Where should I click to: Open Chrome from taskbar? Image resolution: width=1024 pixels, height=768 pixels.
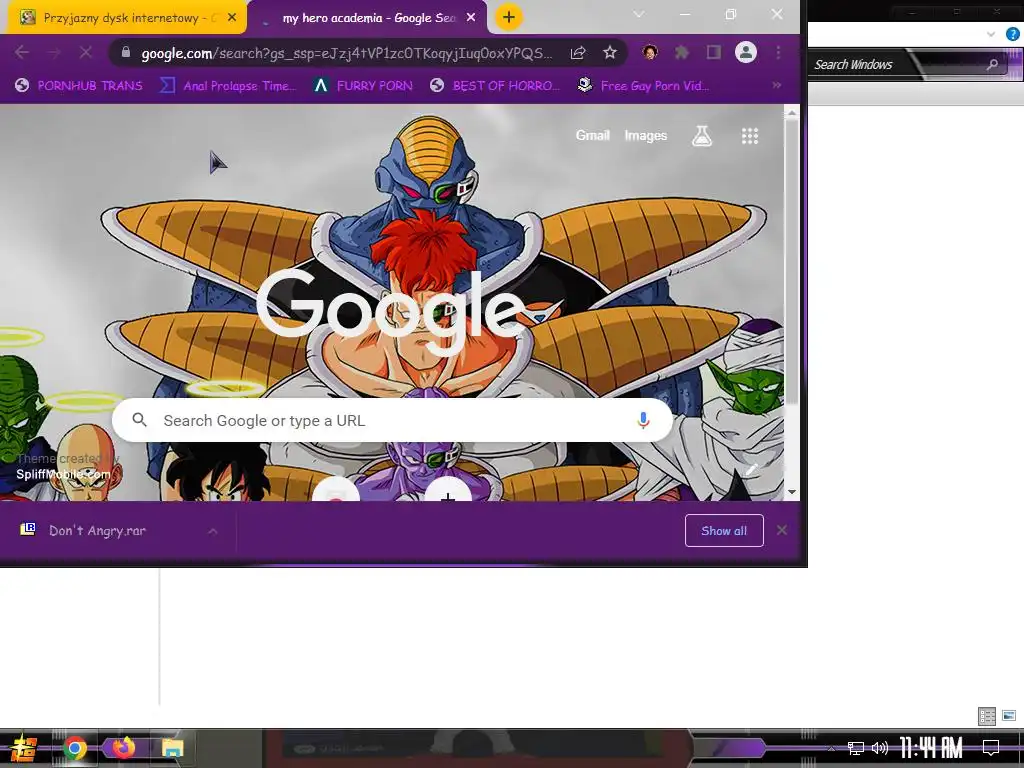74,748
